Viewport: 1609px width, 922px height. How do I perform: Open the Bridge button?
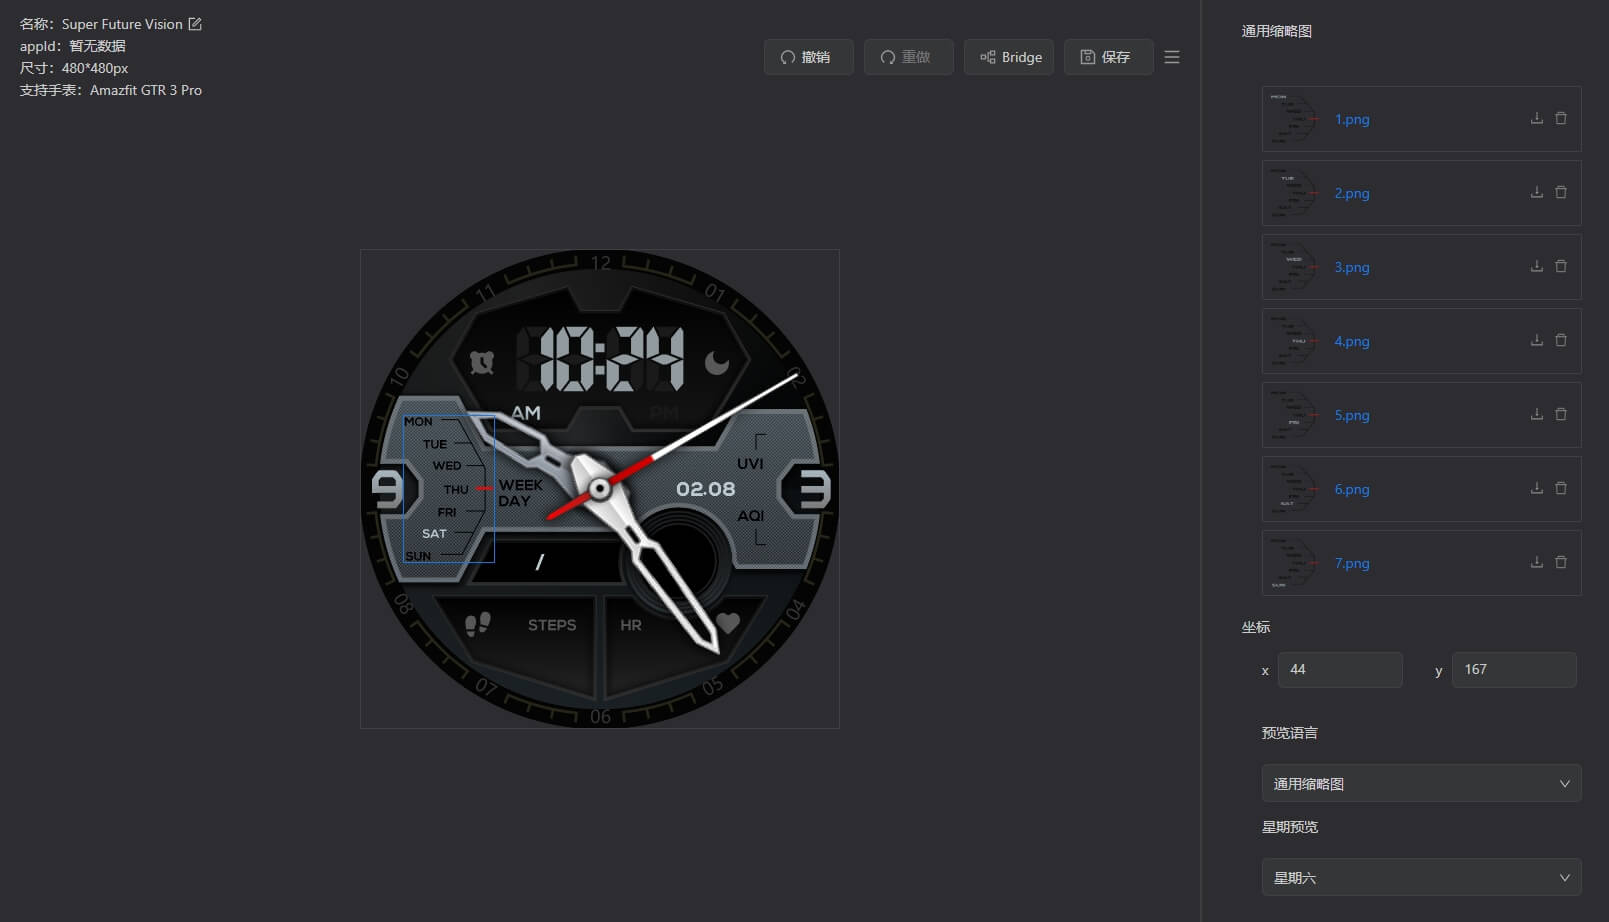point(1009,57)
